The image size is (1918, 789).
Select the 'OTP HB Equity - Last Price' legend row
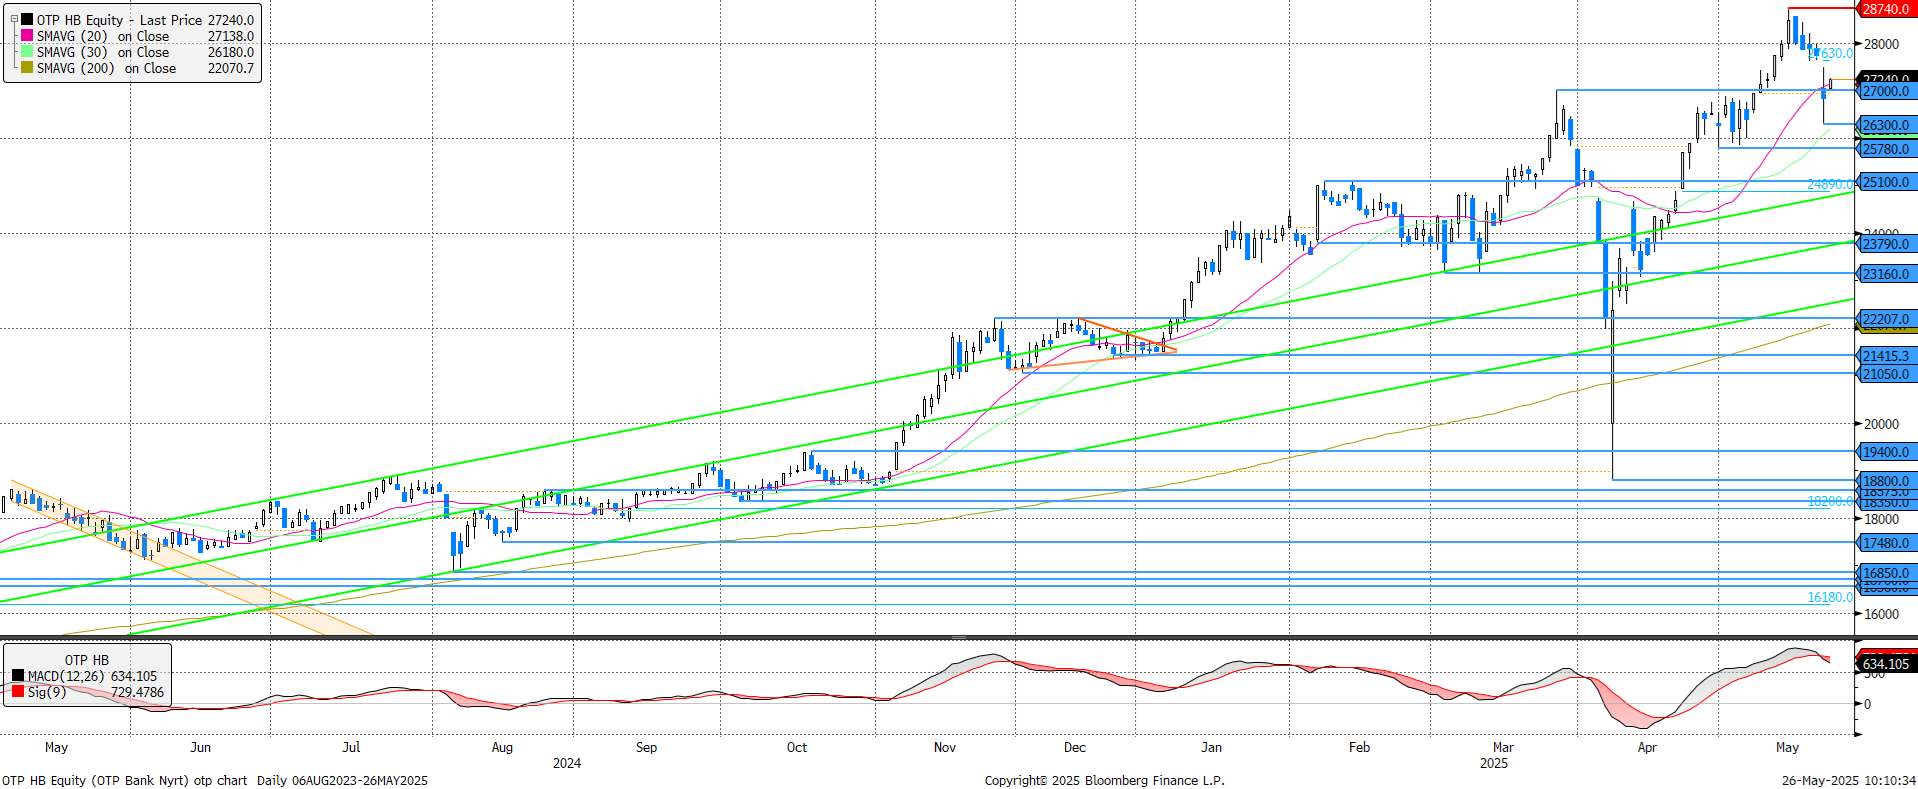(x=145, y=20)
